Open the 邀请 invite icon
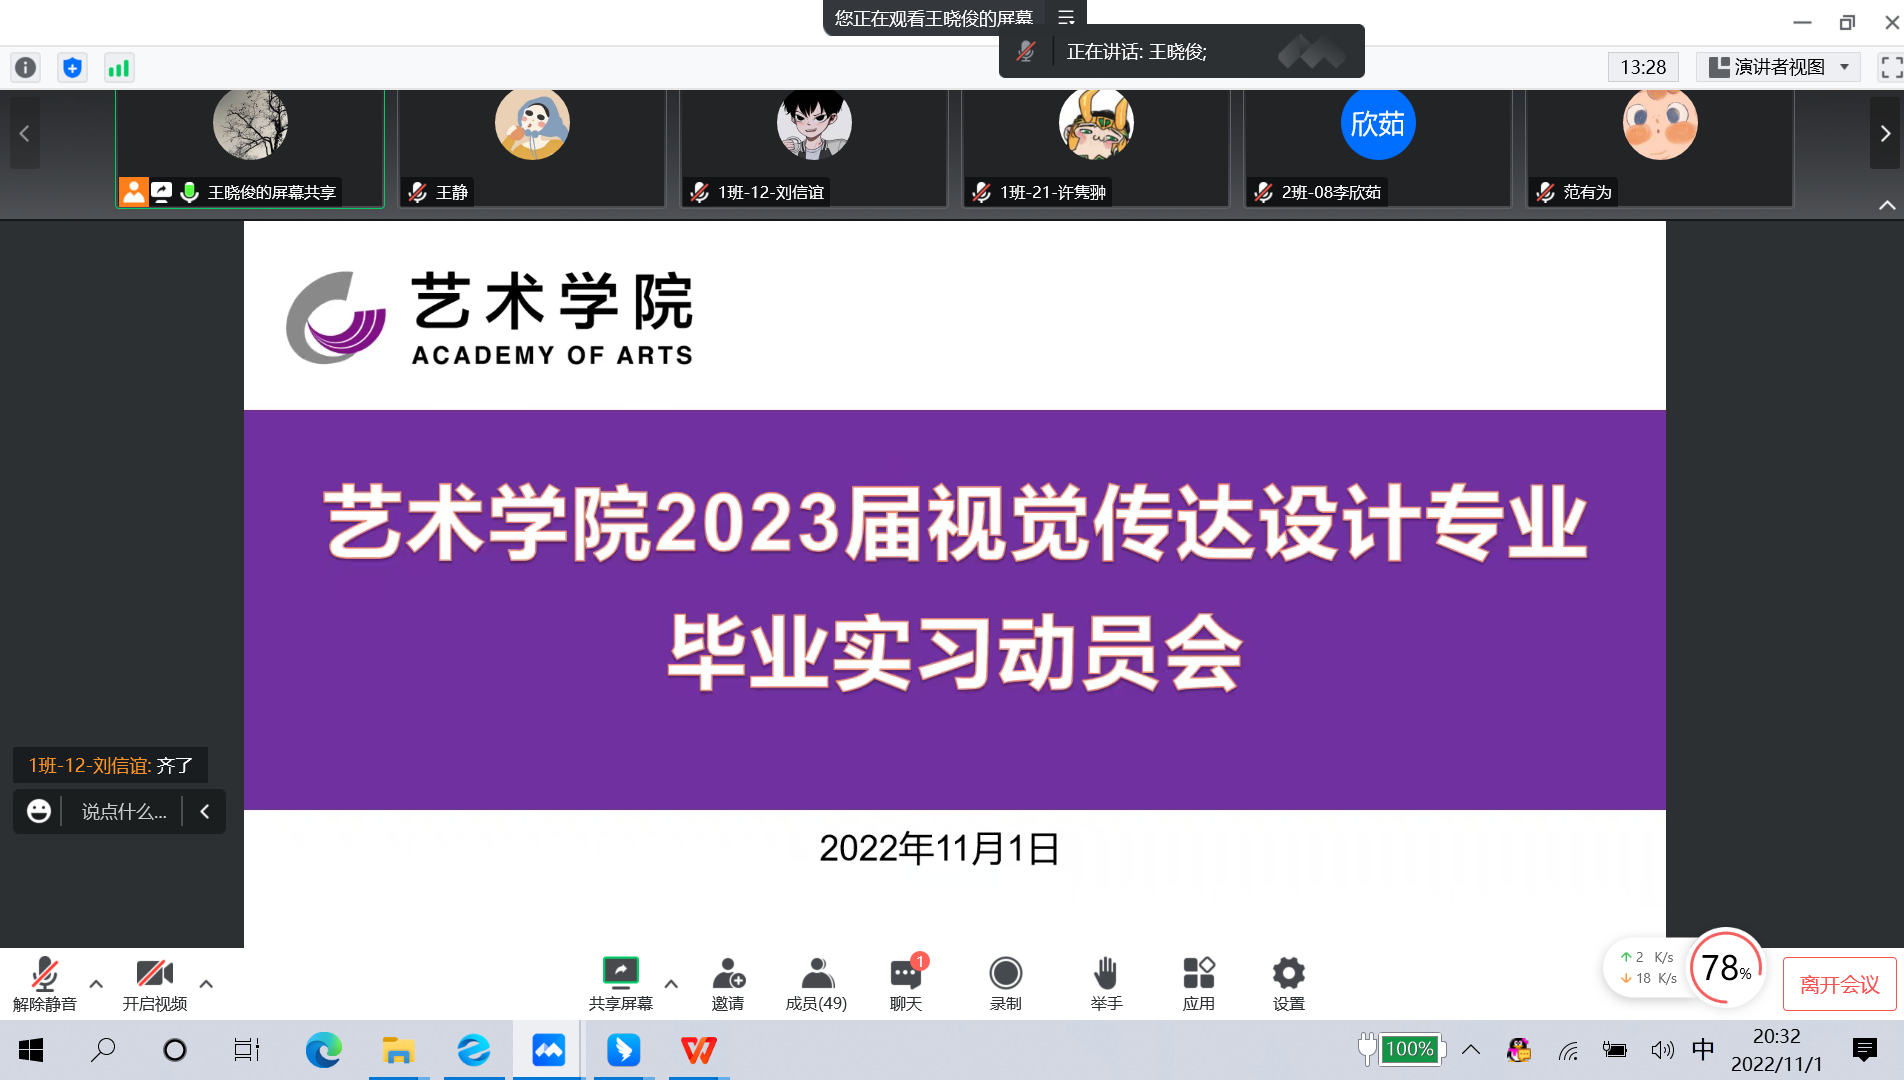The width and height of the screenshot is (1904, 1080). (728, 984)
